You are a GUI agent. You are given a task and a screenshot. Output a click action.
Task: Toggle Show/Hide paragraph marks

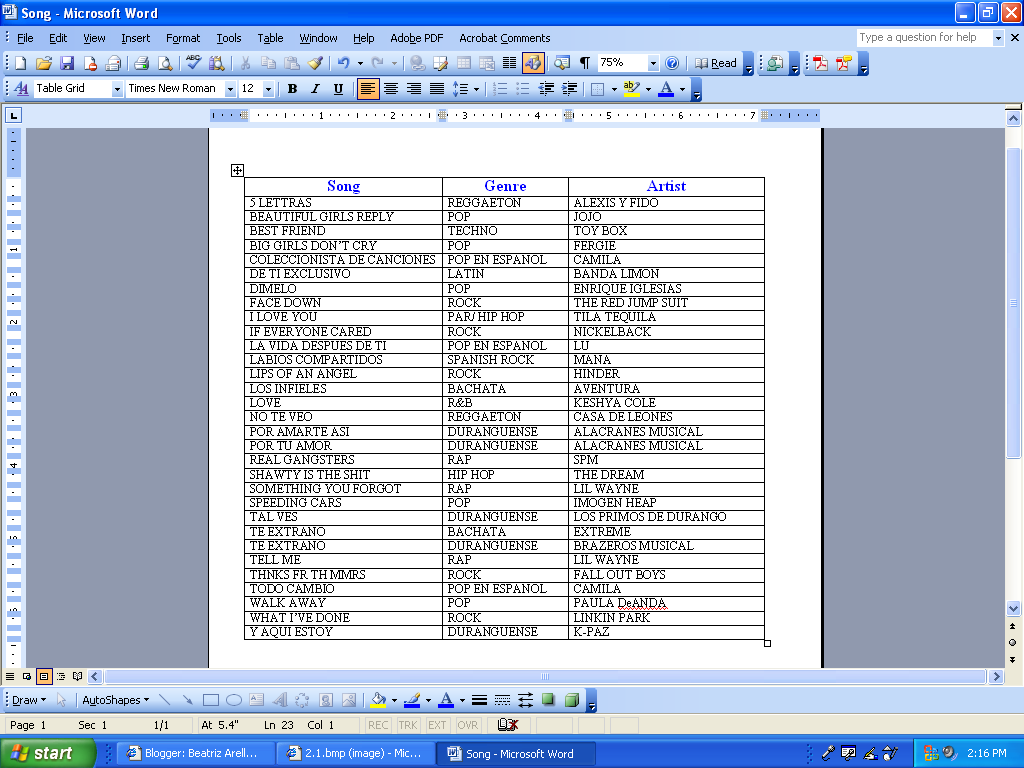click(584, 63)
